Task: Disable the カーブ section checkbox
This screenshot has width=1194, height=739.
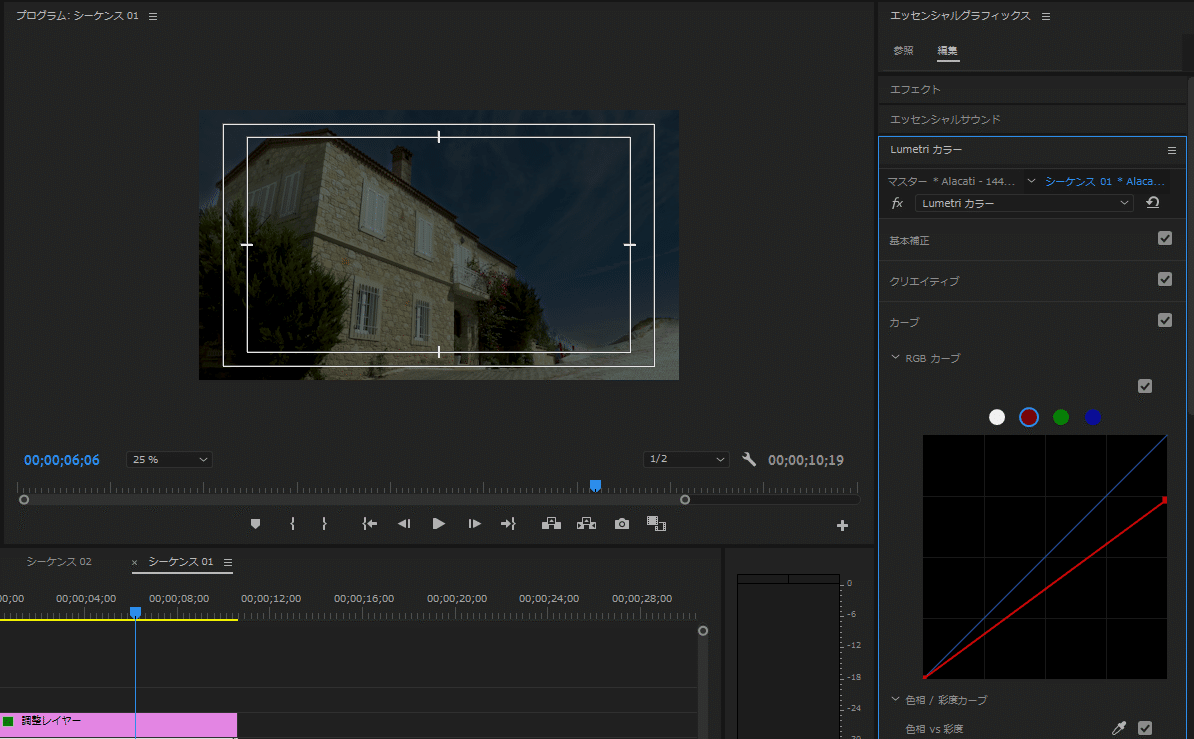Action: pyautogui.click(x=1165, y=320)
